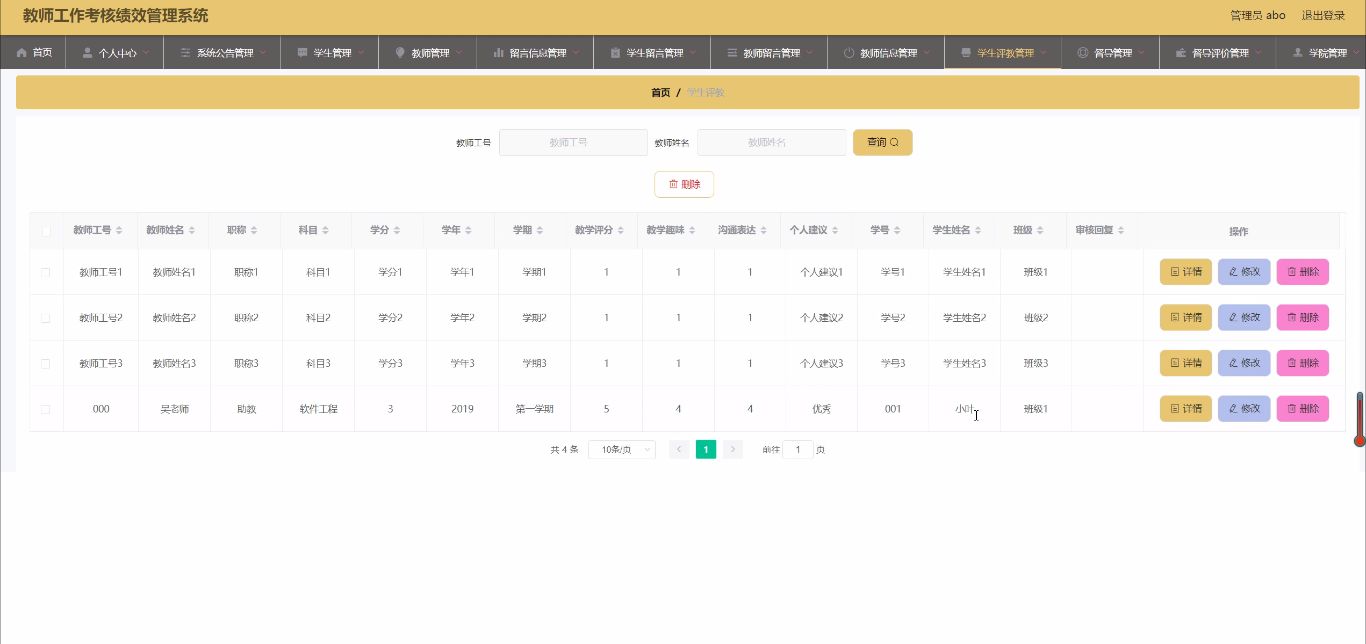Sort by the 个人建议 column sort icon
Viewport: 1366px width, 644px height.
click(837, 231)
